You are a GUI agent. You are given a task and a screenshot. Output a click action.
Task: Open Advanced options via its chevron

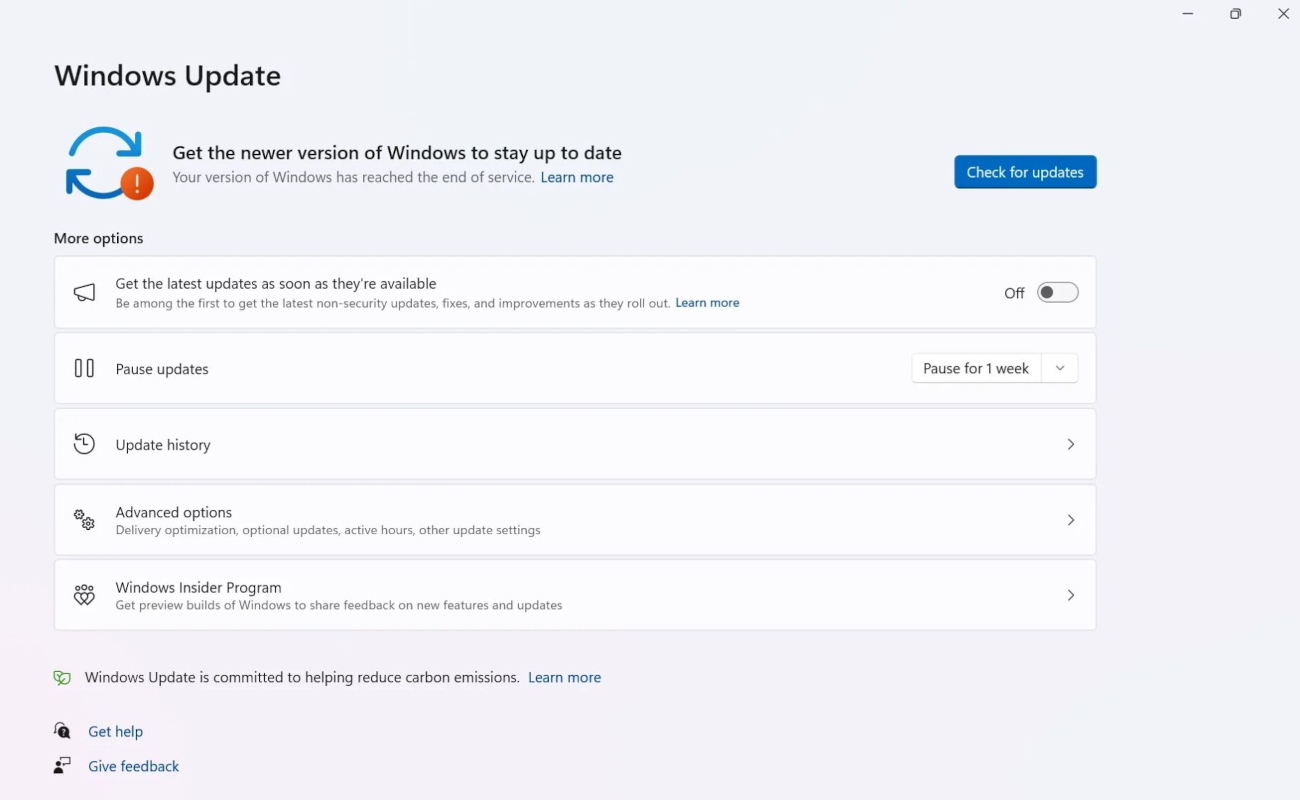click(x=1070, y=520)
